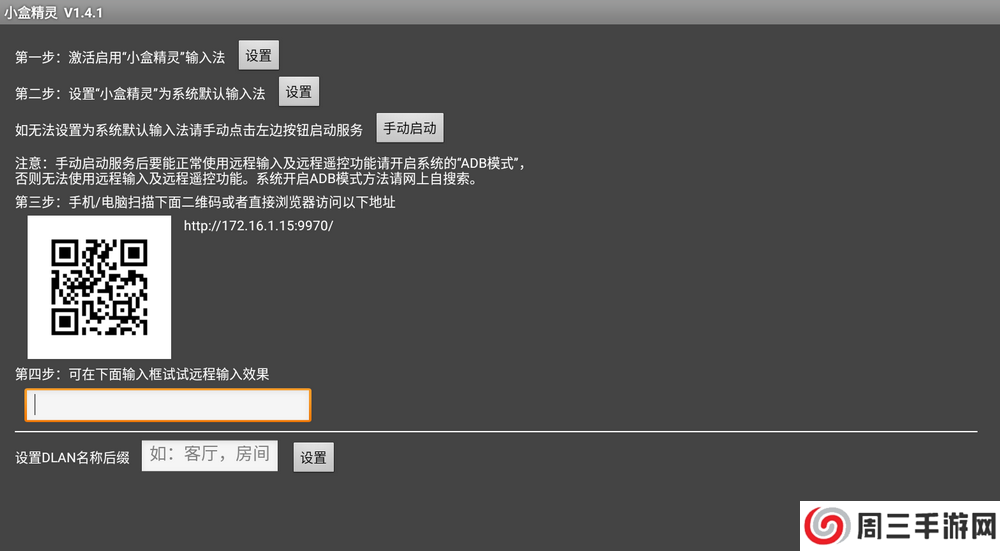
Task: Click the 第一步 activation instruction text
Action: (x=120, y=57)
